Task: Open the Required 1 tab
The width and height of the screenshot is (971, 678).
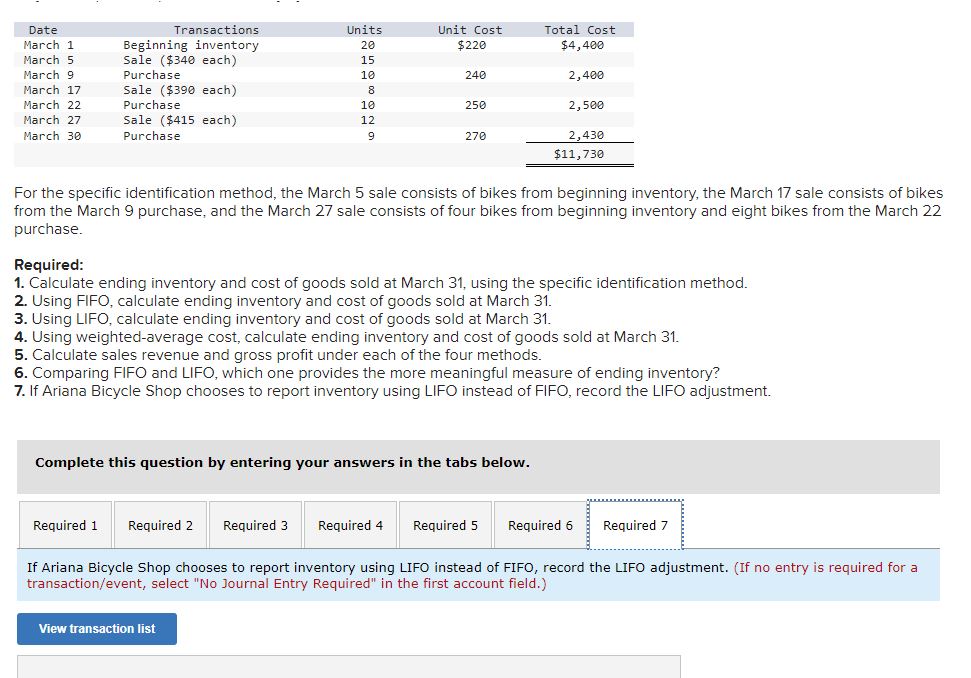Action: (x=65, y=525)
